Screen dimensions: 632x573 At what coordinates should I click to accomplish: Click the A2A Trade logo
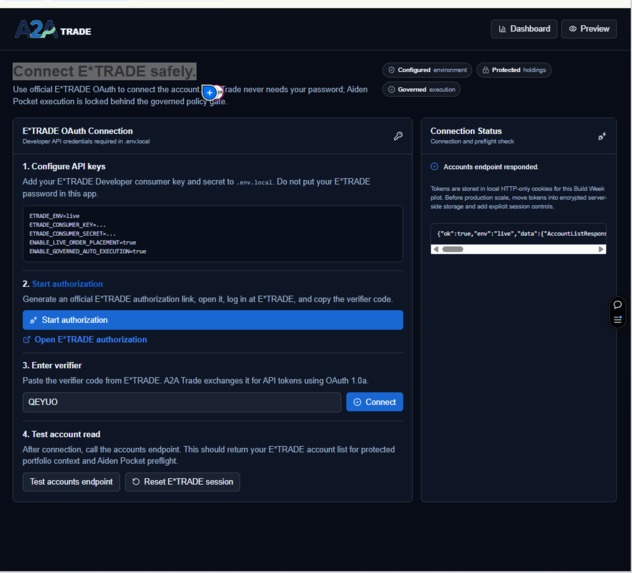point(53,29)
